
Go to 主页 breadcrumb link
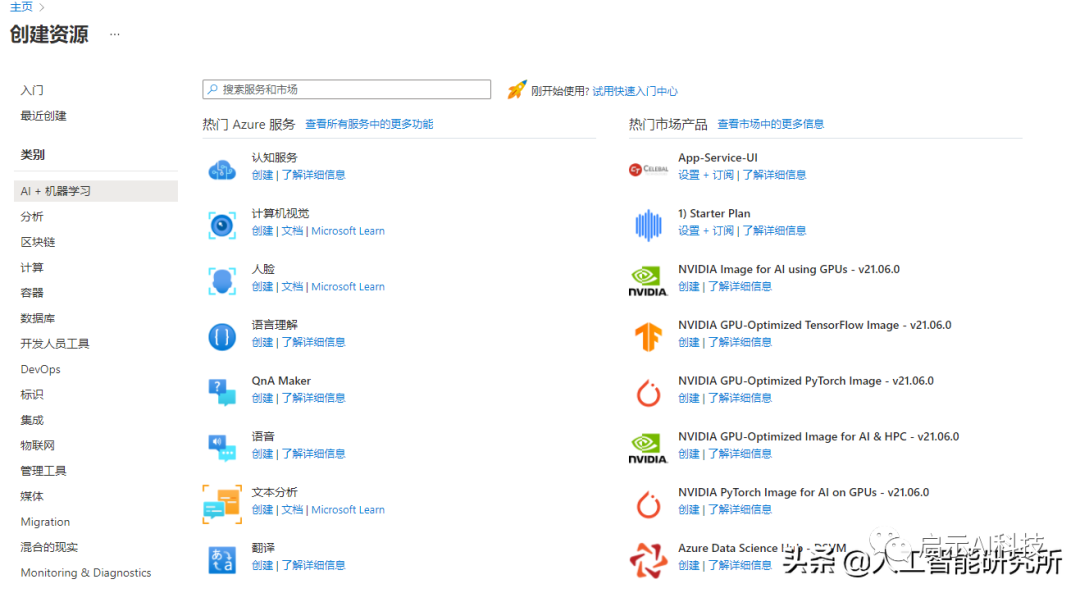(x=21, y=7)
